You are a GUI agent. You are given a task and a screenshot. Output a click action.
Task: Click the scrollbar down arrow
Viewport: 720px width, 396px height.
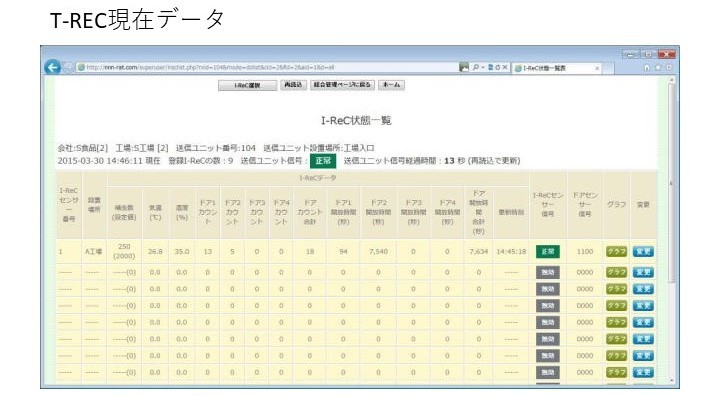pyautogui.click(x=672, y=380)
